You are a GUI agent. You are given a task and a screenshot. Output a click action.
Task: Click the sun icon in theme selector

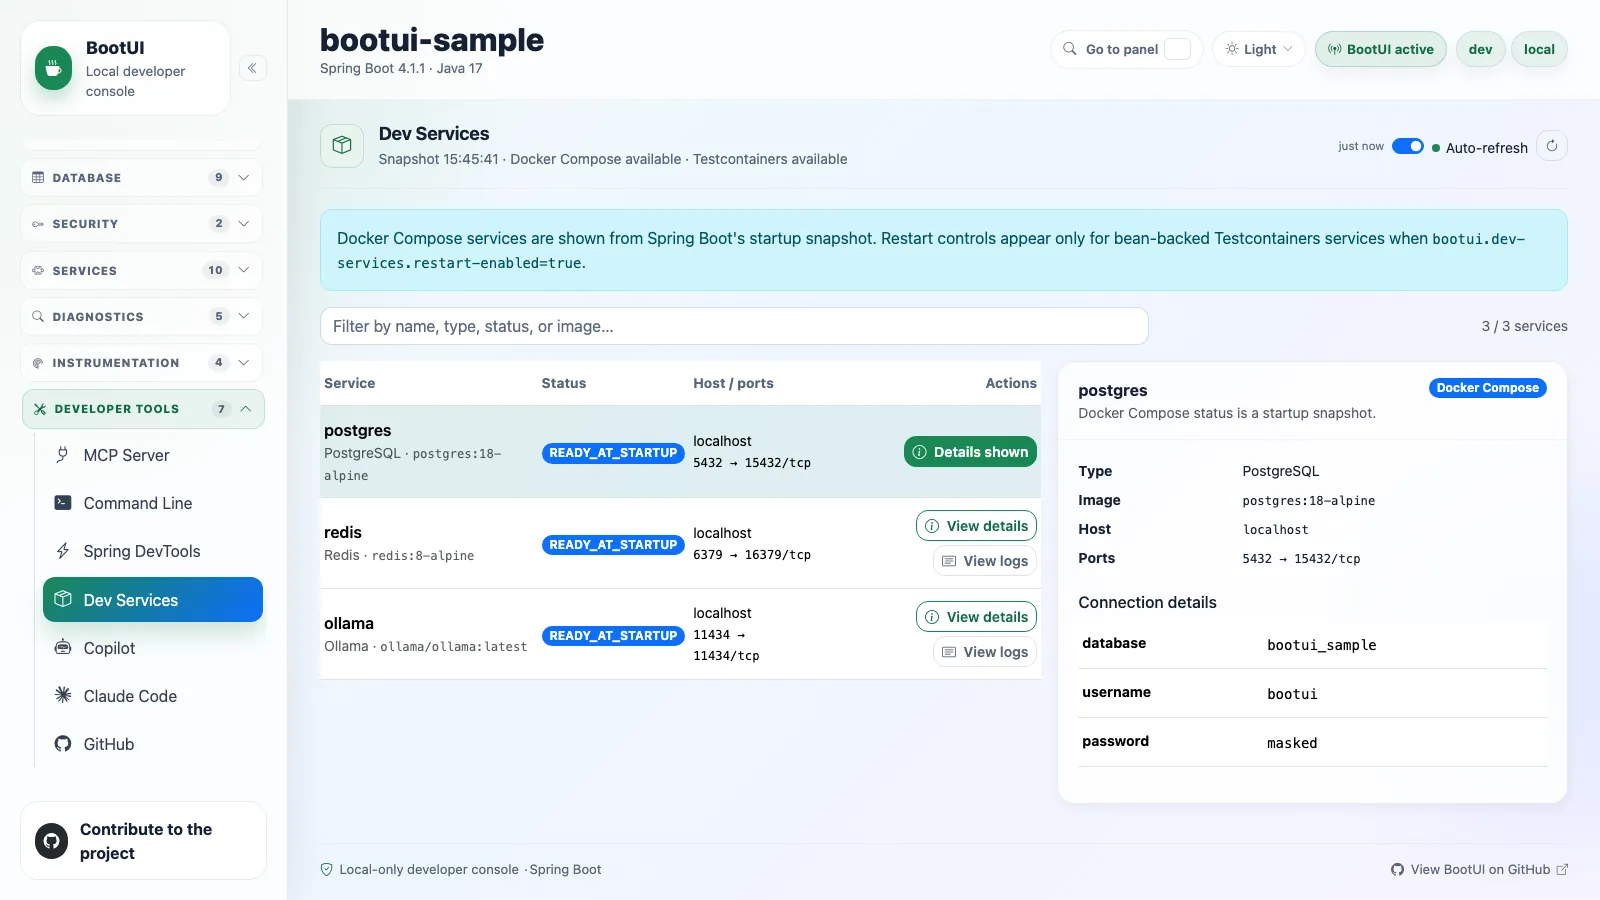click(x=1232, y=49)
